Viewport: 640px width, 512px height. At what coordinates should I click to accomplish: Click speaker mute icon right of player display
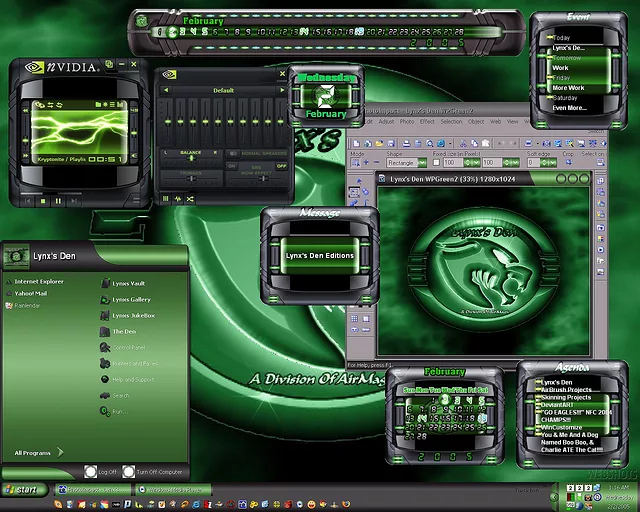(134, 156)
